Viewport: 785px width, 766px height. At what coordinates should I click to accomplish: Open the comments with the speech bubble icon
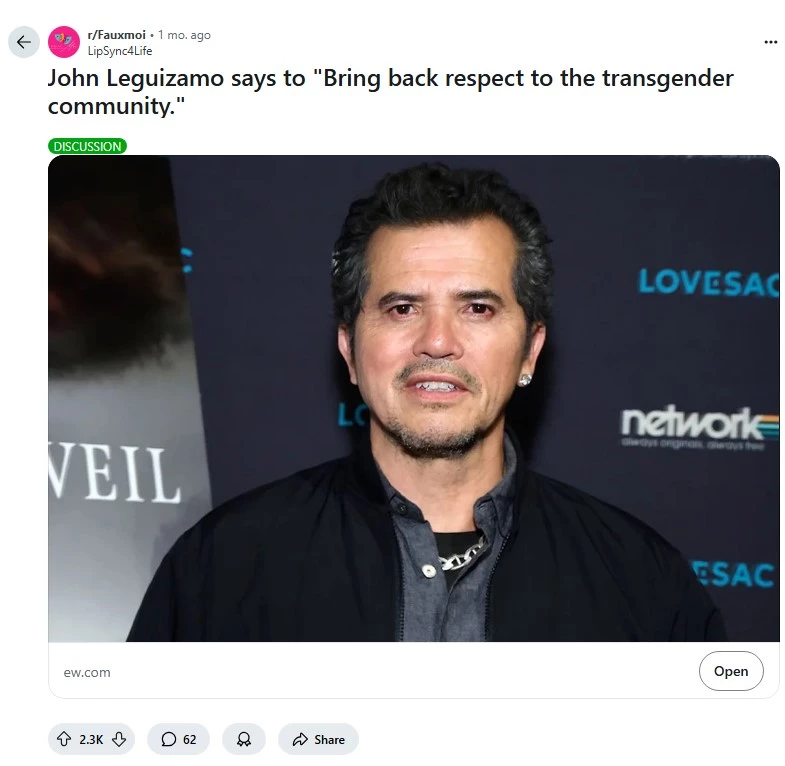coord(169,739)
